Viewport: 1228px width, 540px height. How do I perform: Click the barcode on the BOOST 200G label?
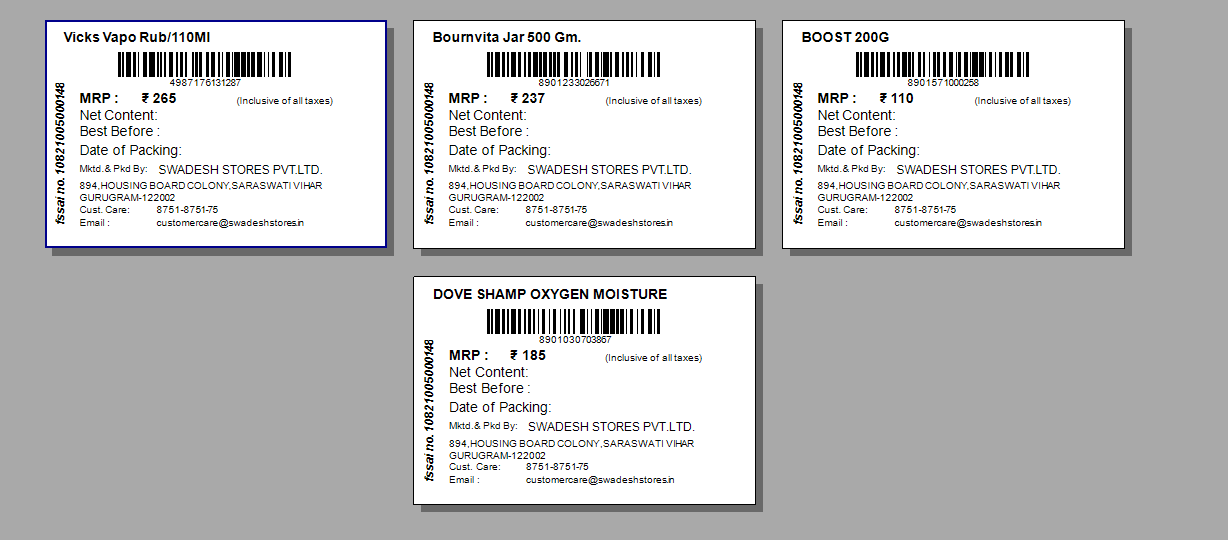point(943,65)
